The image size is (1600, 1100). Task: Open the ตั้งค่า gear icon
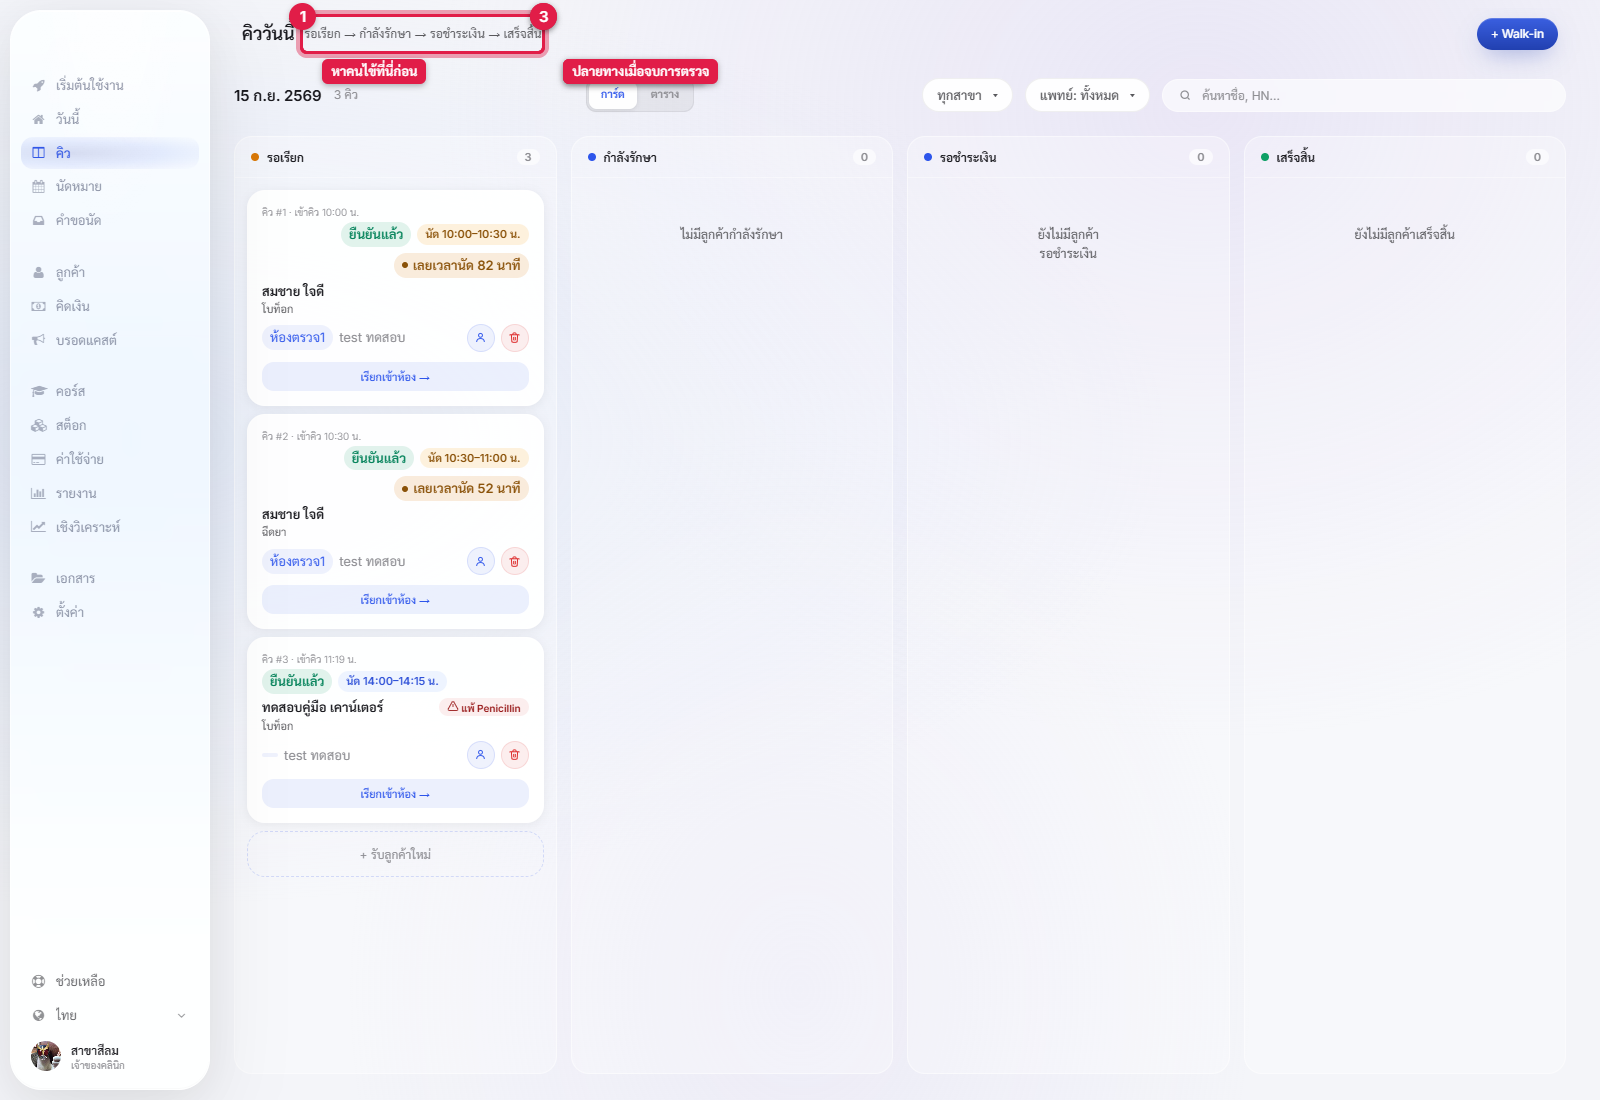pos(38,612)
